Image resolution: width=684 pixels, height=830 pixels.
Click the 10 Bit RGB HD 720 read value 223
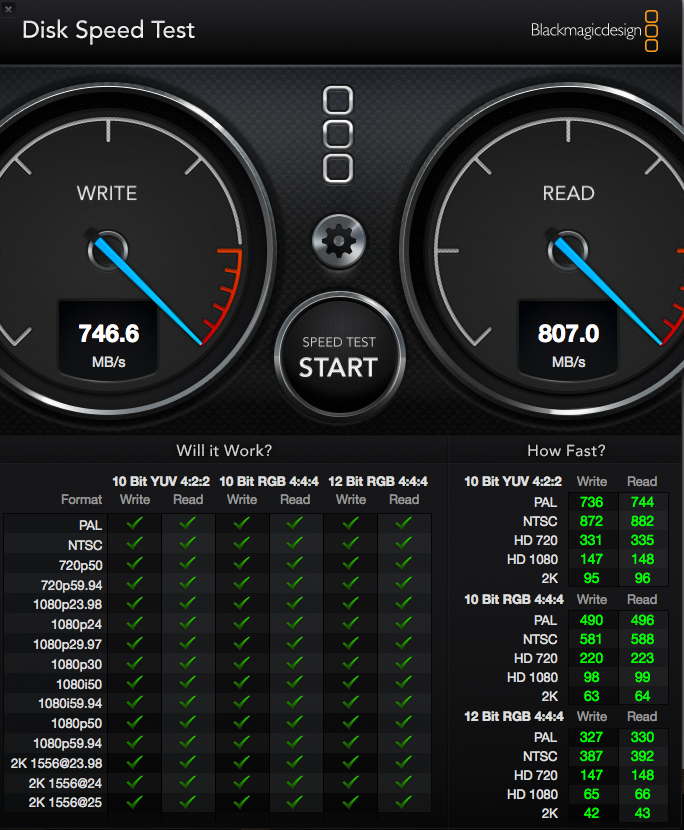pyautogui.click(x=642, y=658)
